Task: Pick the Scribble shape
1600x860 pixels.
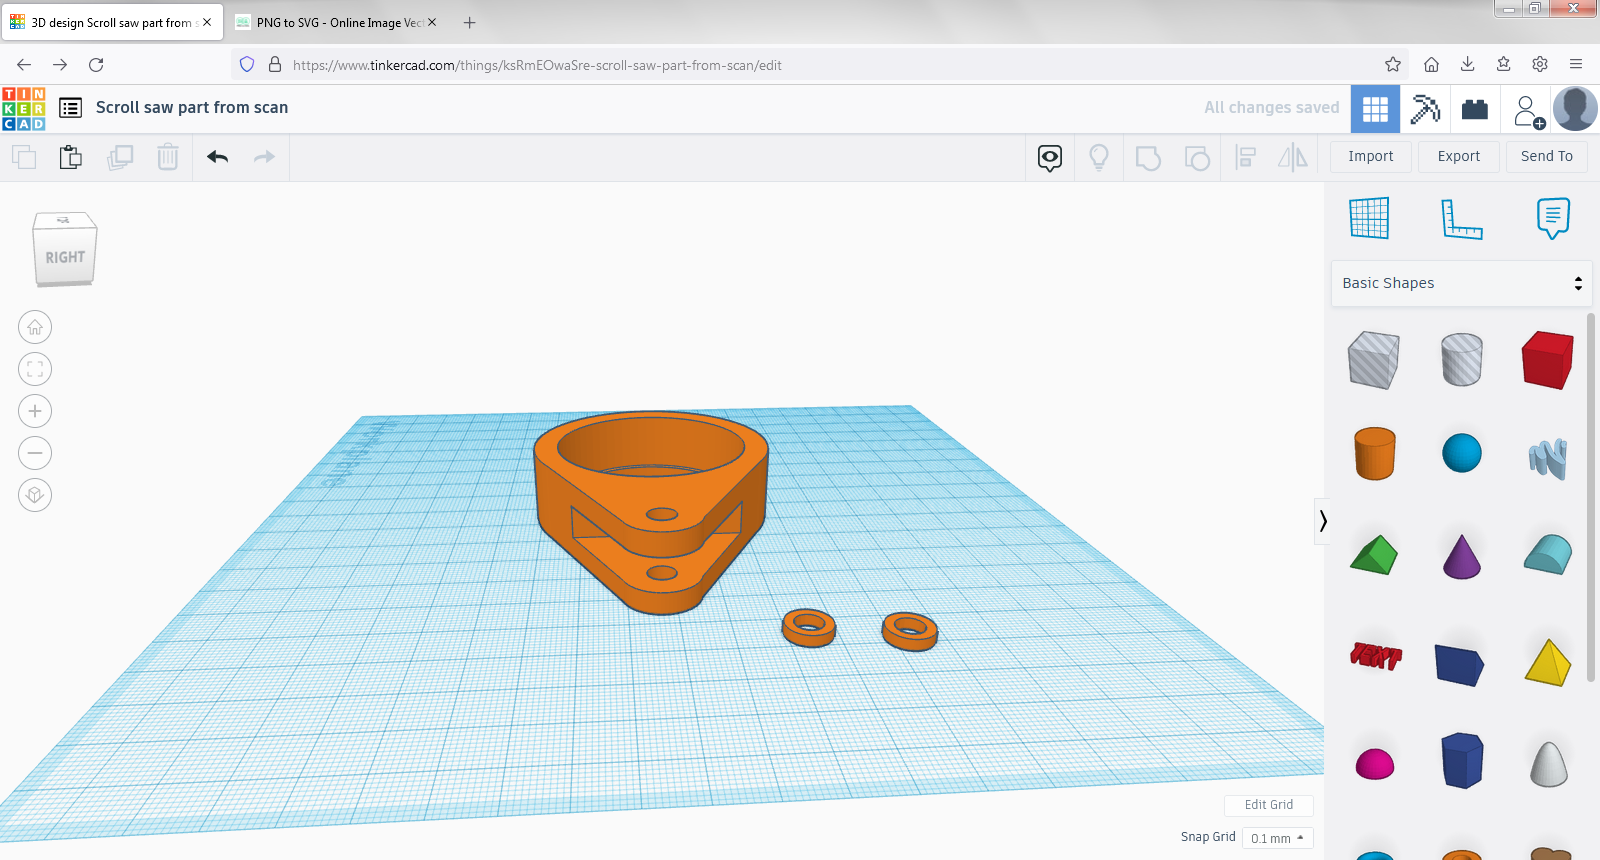Action: pyautogui.click(x=1548, y=458)
